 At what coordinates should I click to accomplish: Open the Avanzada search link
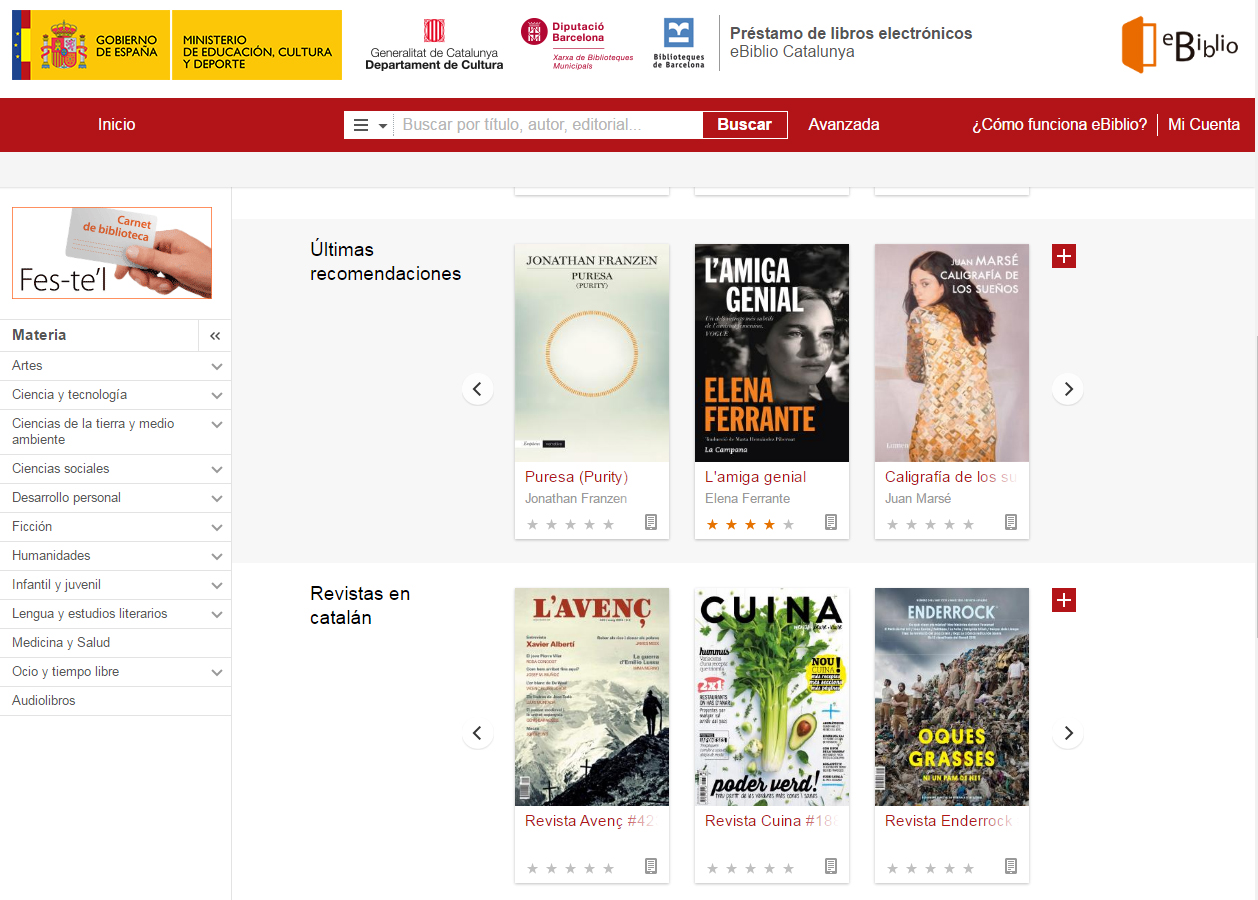coord(843,125)
